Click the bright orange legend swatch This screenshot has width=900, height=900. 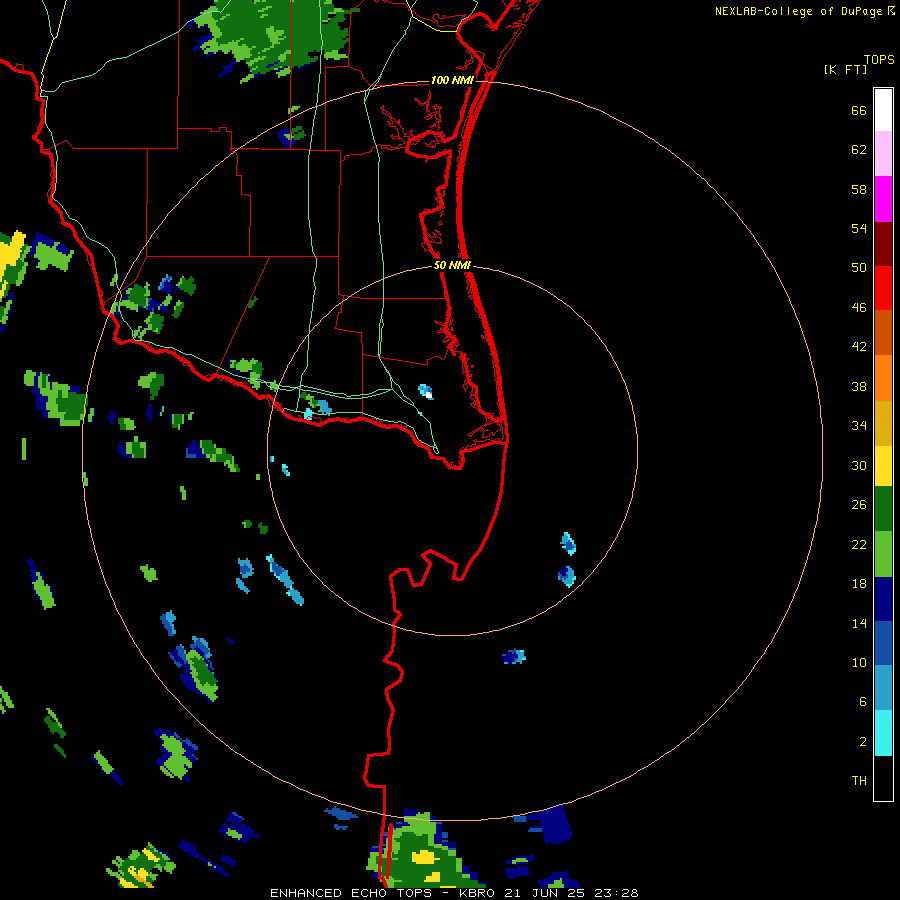[x=883, y=378]
